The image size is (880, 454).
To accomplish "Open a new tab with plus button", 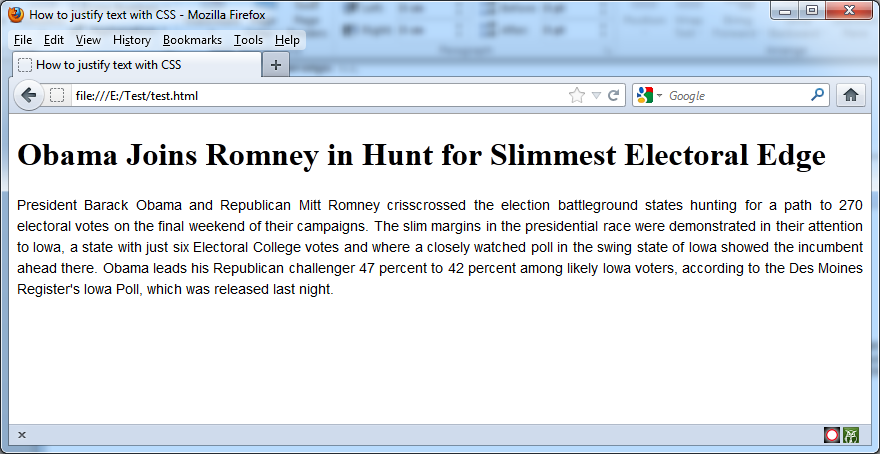I will (276, 65).
